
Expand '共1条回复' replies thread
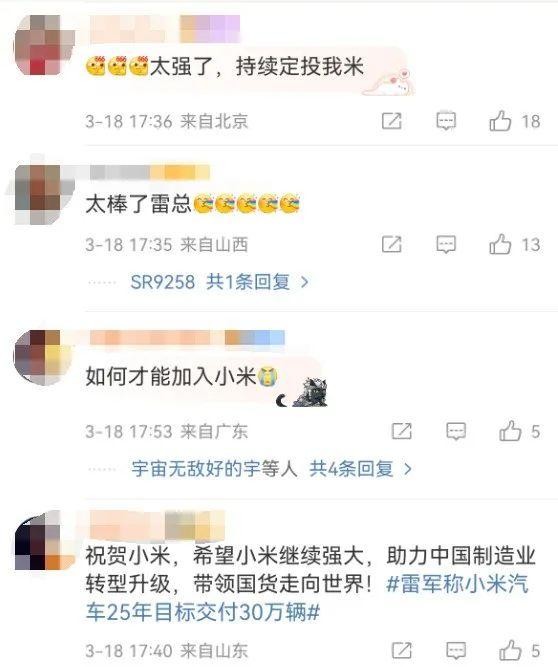pos(257,282)
